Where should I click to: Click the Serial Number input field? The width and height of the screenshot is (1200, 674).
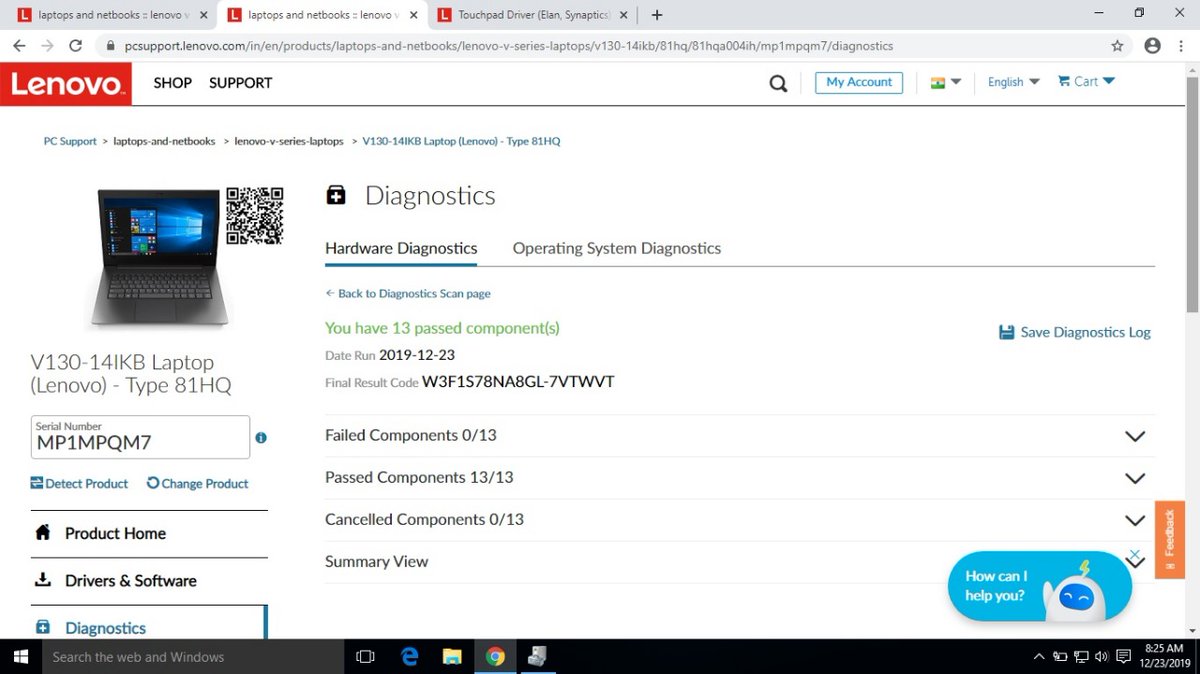pos(140,437)
